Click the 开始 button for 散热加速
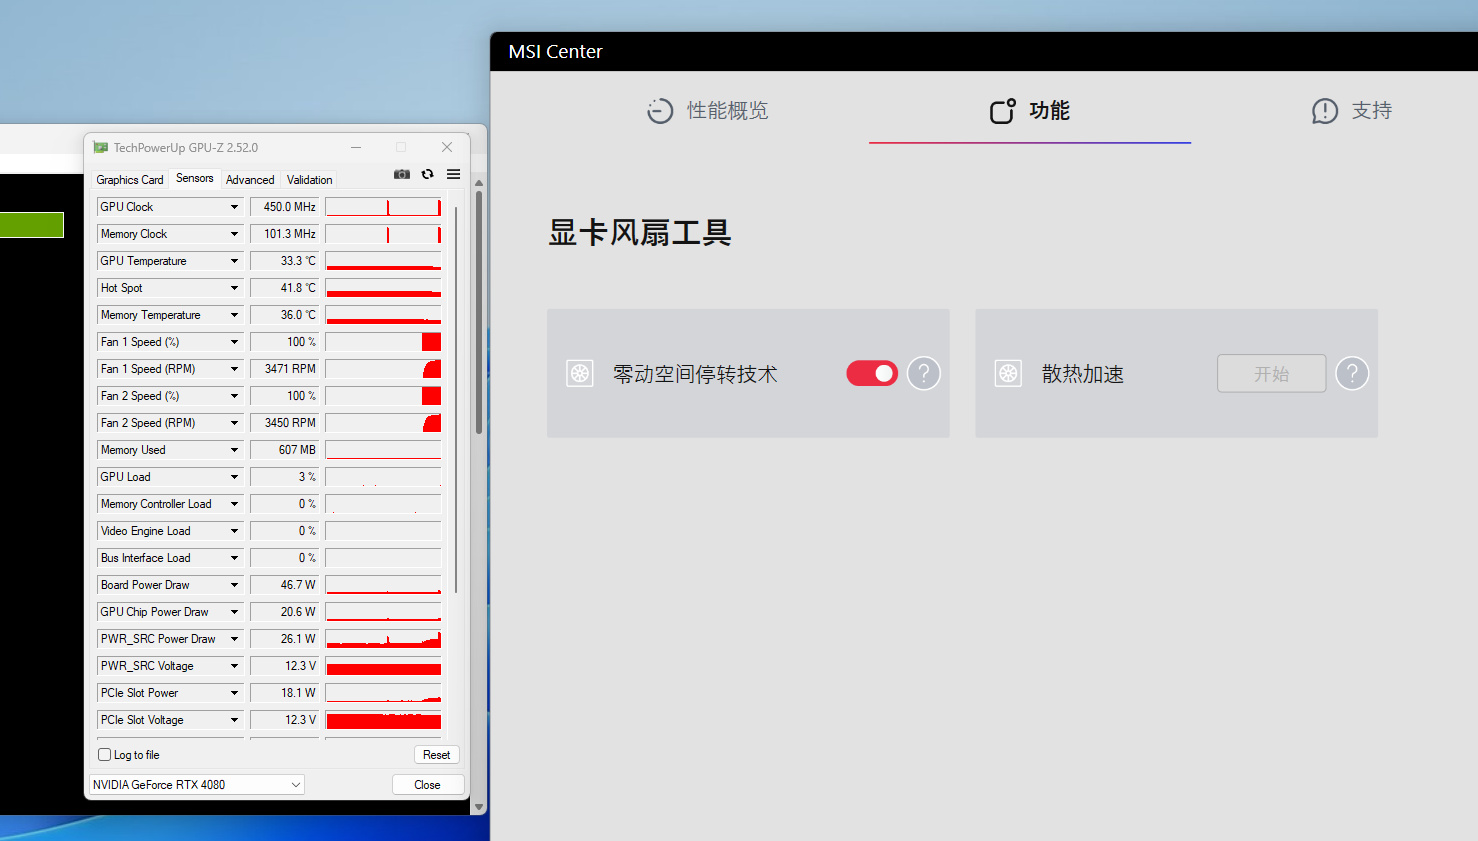The height and width of the screenshot is (841, 1478). click(x=1272, y=373)
